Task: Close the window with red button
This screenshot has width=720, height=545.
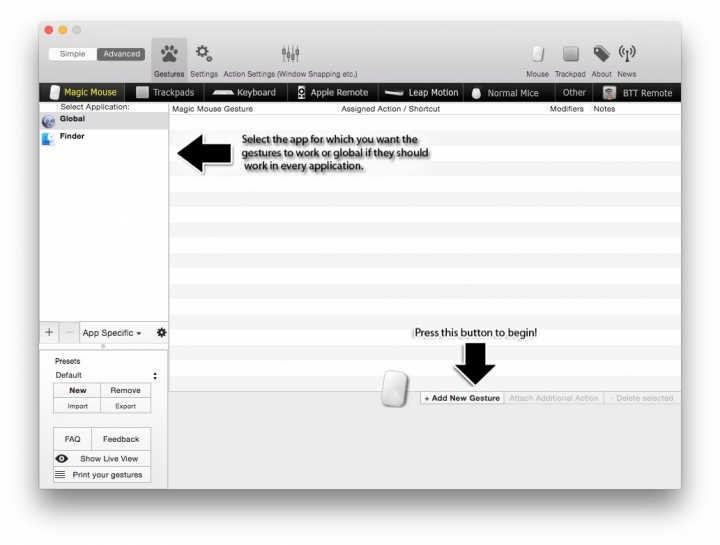Action: coord(49,30)
